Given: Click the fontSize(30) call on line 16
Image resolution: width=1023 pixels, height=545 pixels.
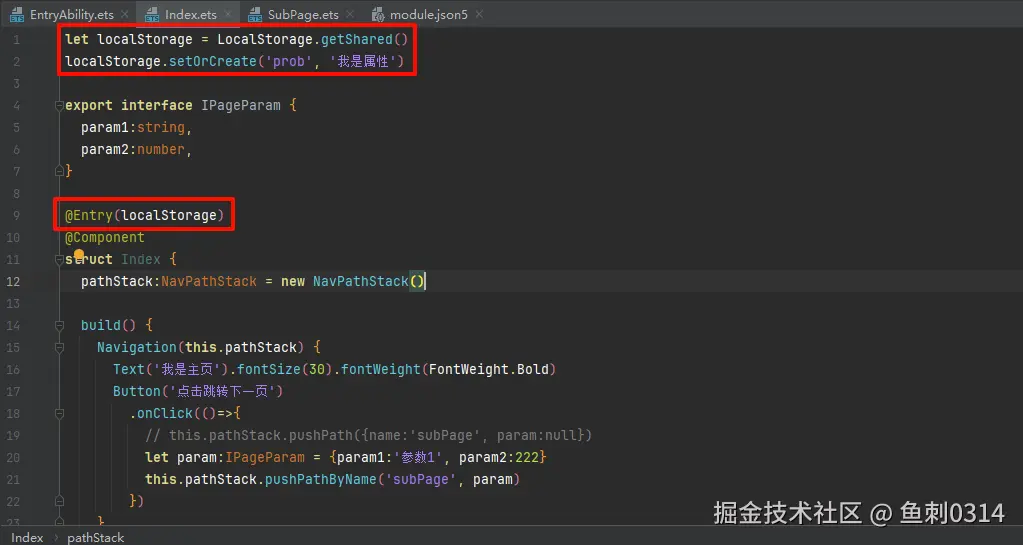Looking at the screenshot, I should 284,369.
